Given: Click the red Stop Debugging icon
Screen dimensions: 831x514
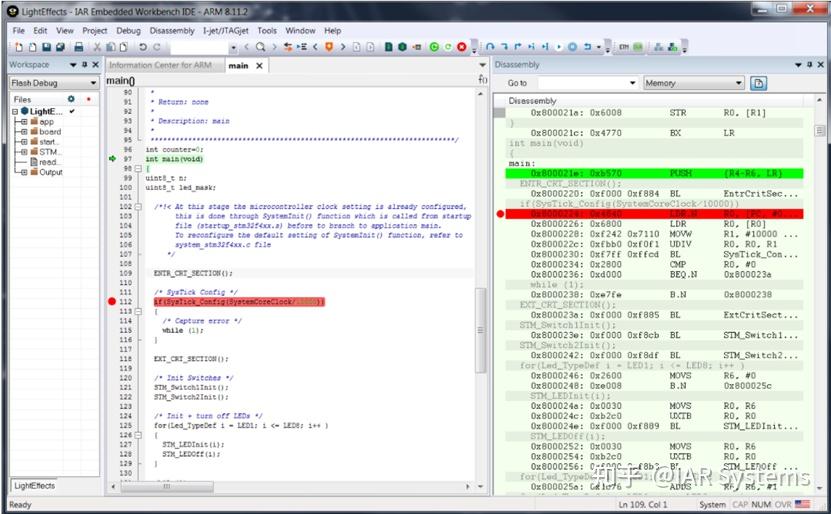Looking at the screenshot, I should click(461, 47).
